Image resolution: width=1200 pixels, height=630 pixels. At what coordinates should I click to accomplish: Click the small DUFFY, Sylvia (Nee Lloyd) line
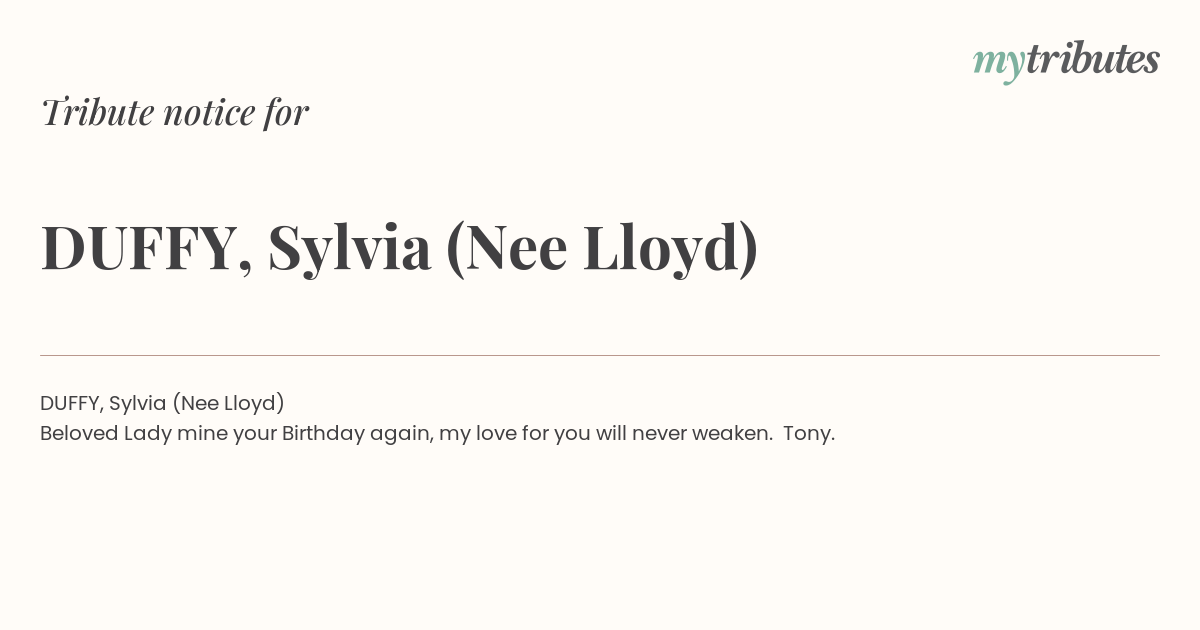tap(162, 403)
